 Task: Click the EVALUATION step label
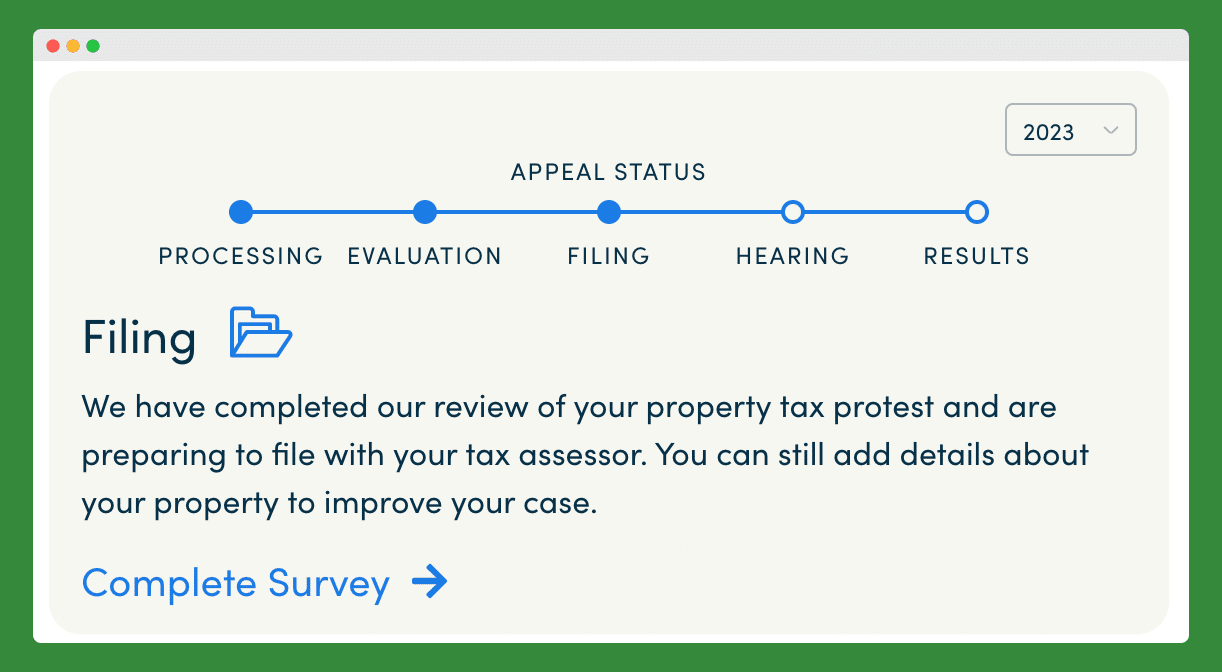click(x=425, y=256)
